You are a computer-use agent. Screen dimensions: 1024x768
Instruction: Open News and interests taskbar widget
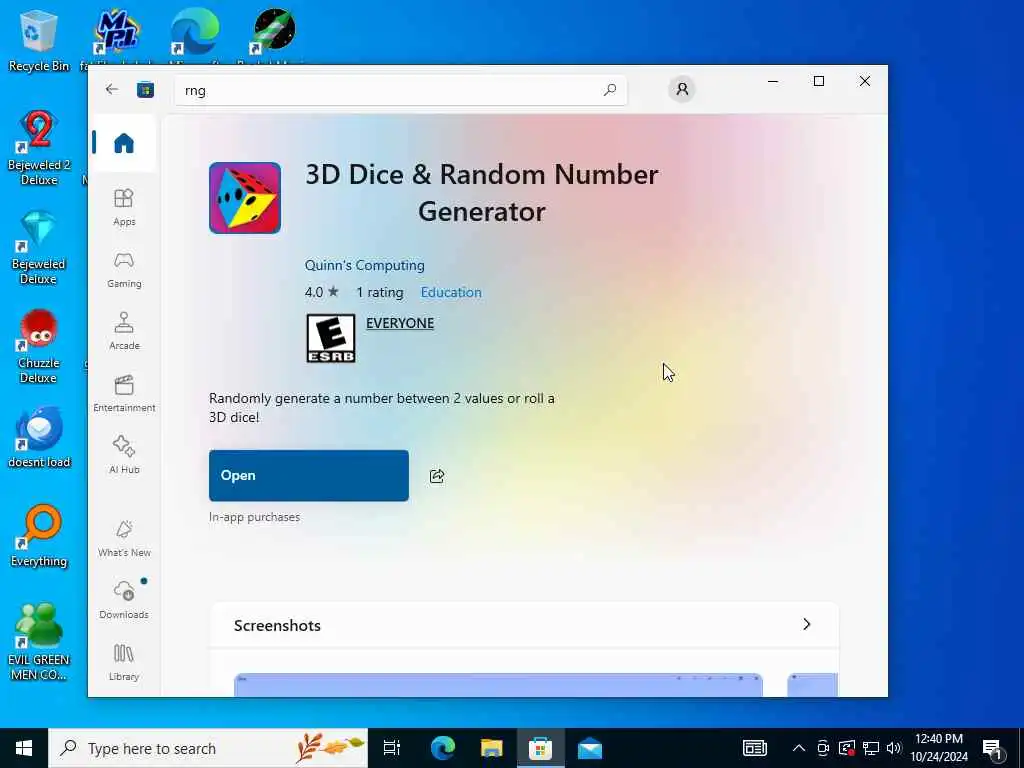click(x=754, y=748)
